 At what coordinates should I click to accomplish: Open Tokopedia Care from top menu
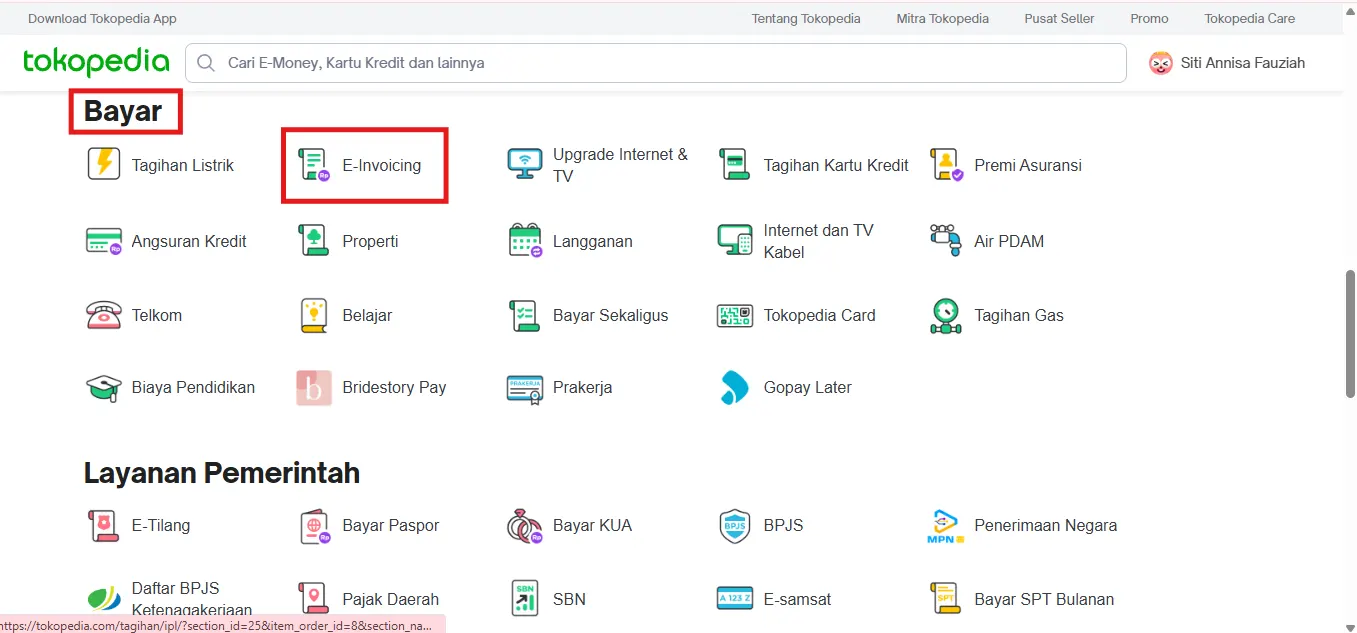1249,17
